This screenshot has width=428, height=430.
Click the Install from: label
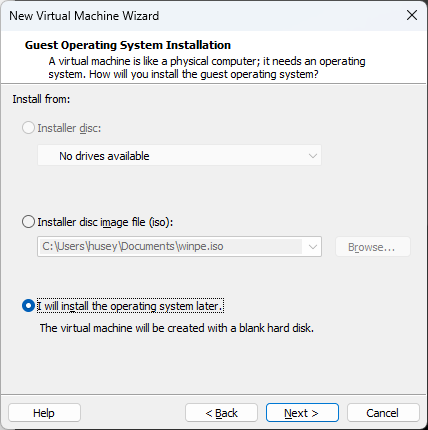coord(41,99)
